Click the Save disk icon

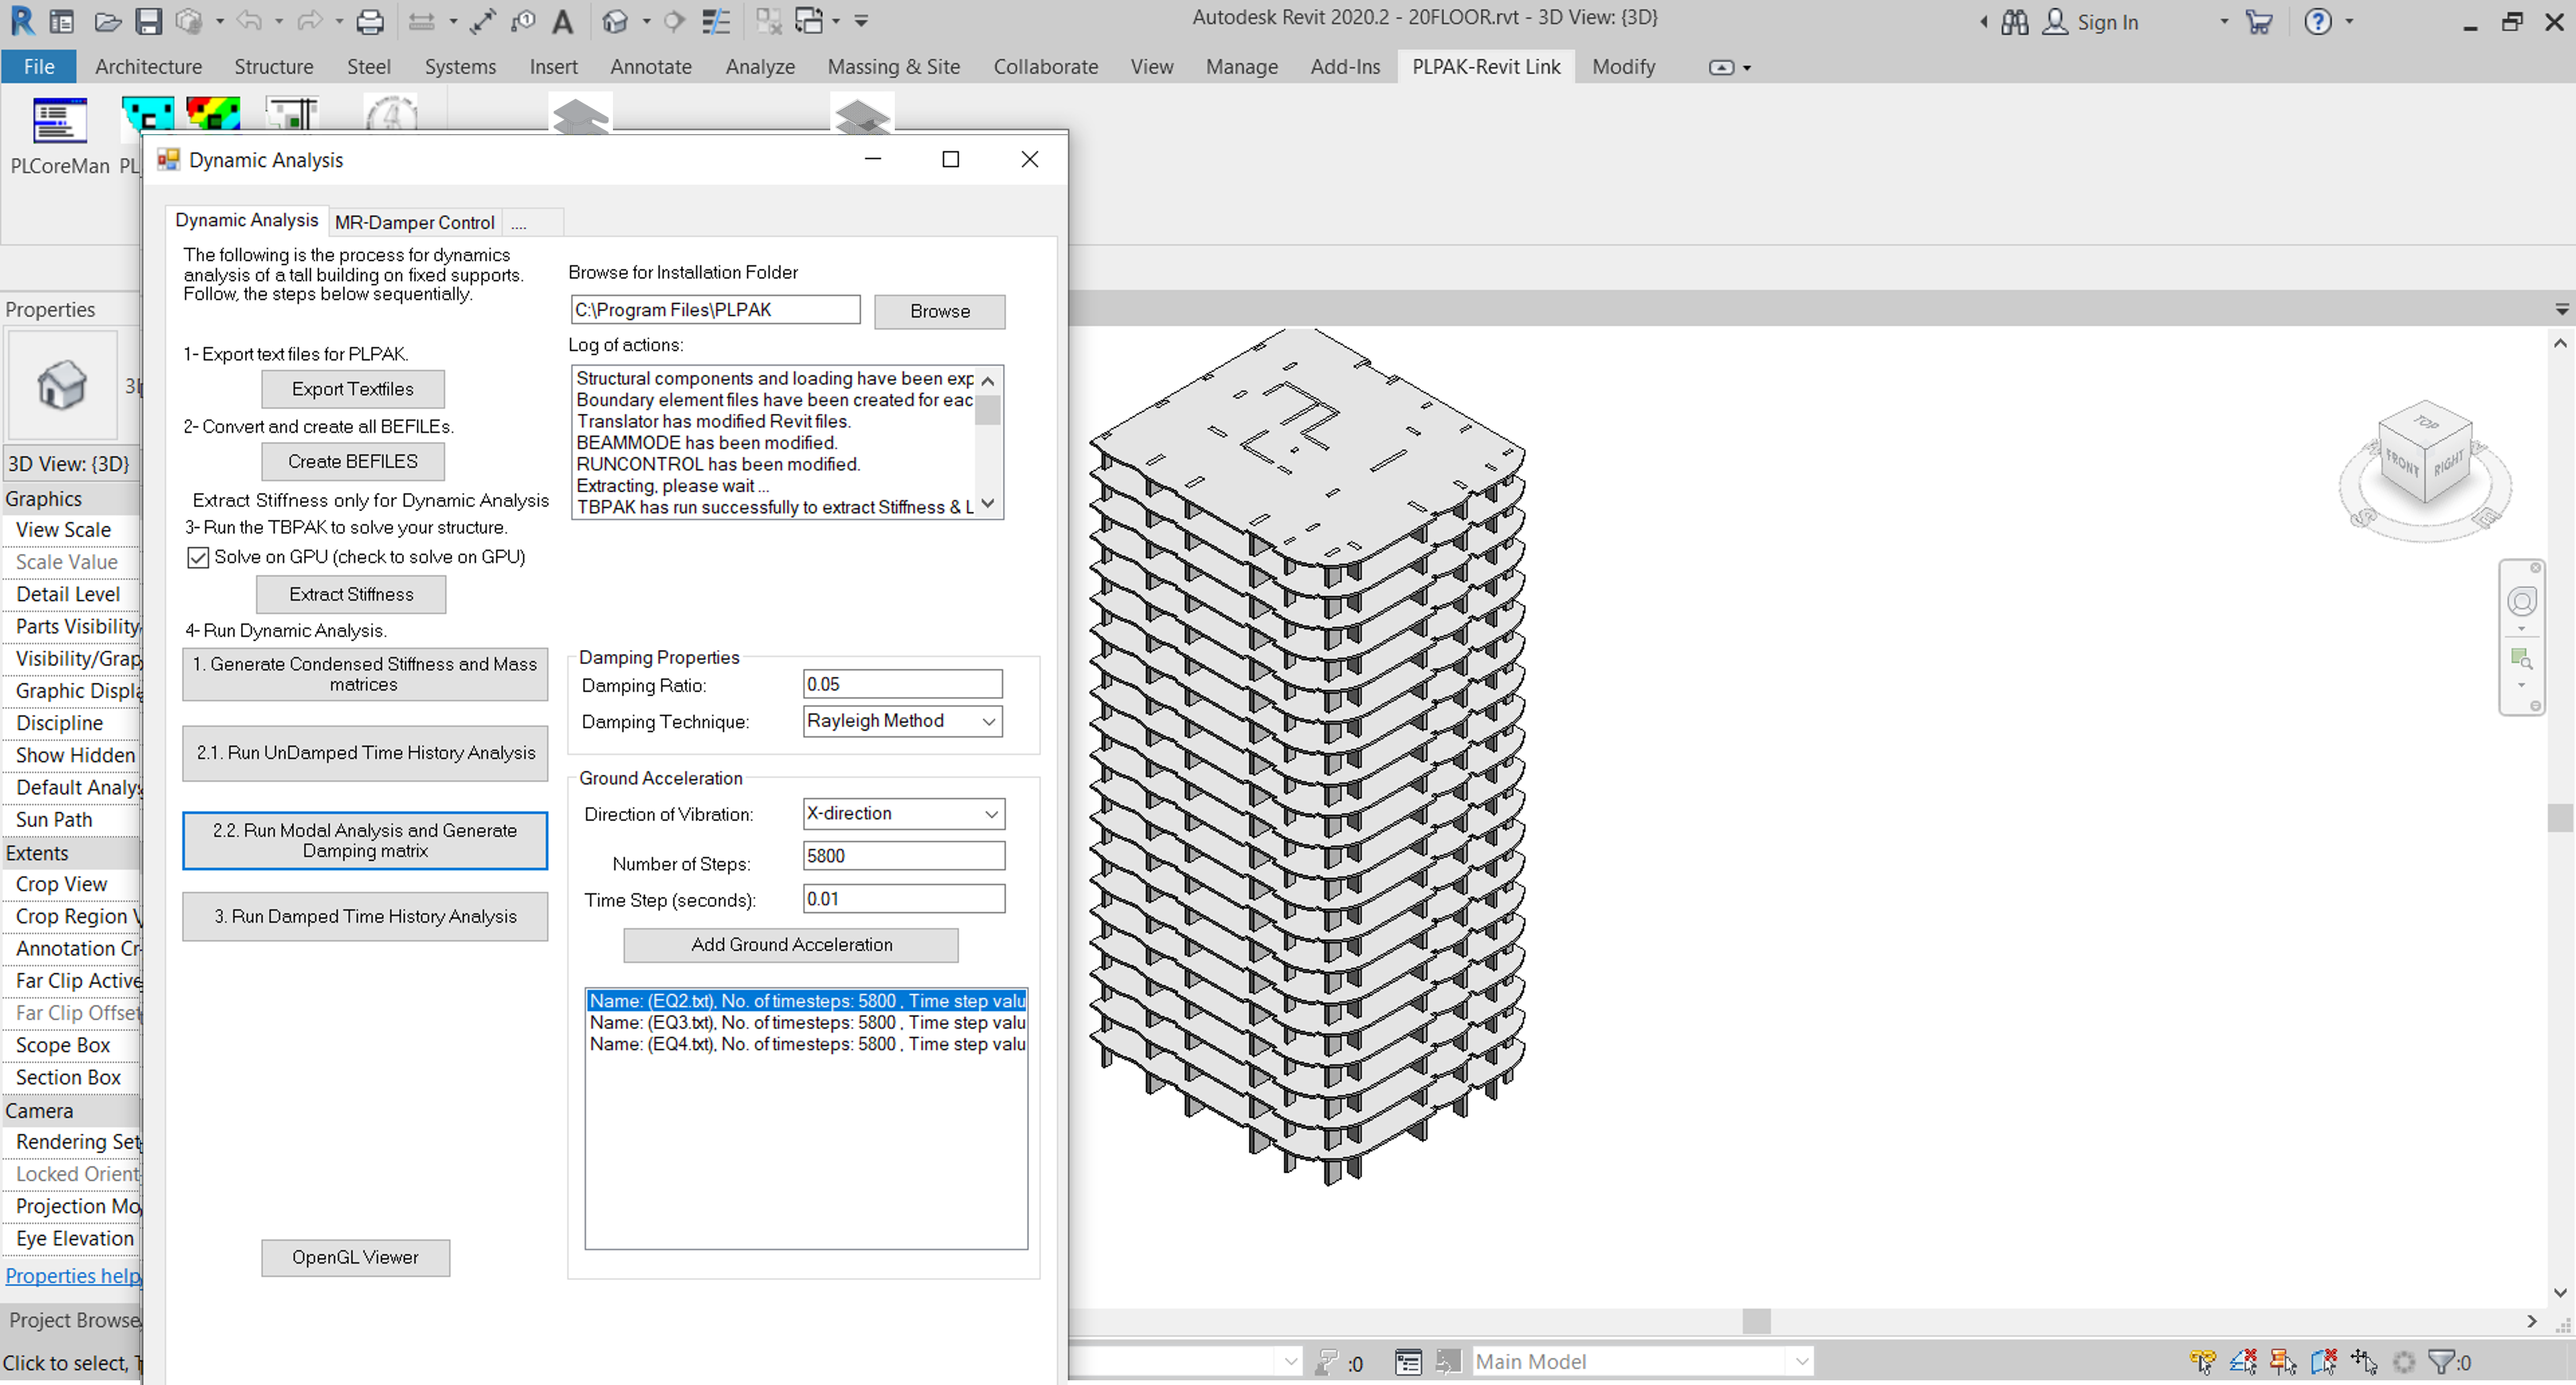click(148, 21)
